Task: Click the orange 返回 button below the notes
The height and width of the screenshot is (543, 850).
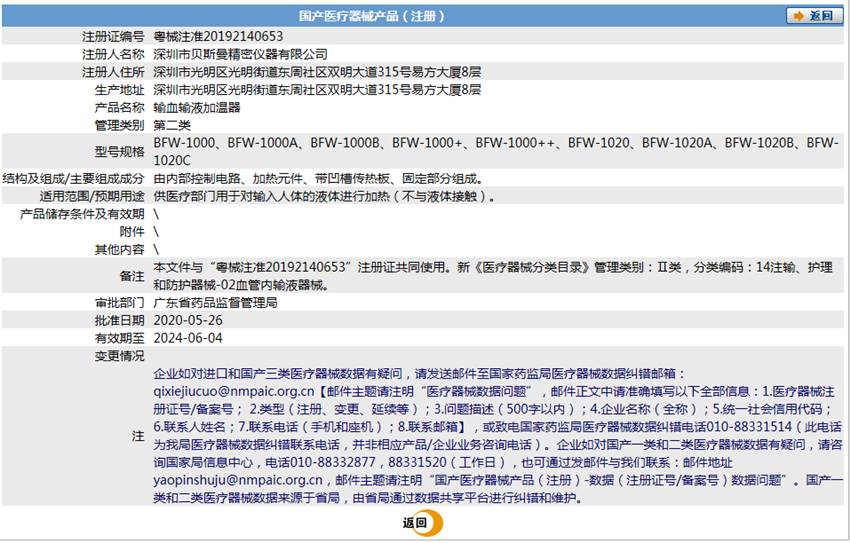Action: pos(422,523)
